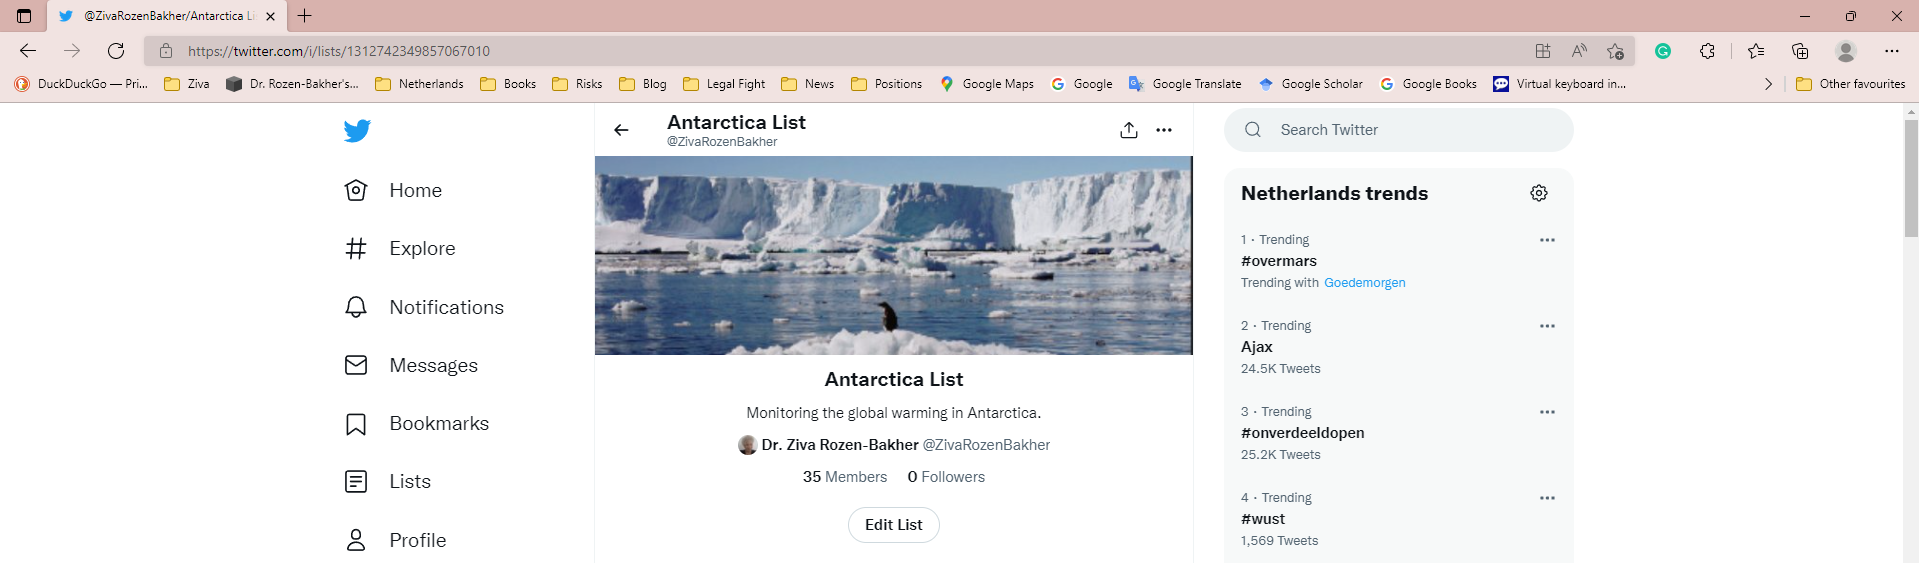This screenshot has width=1919, height=563.
Task: Expand the Positions bookmarks folder
Action: coord(887,84)
